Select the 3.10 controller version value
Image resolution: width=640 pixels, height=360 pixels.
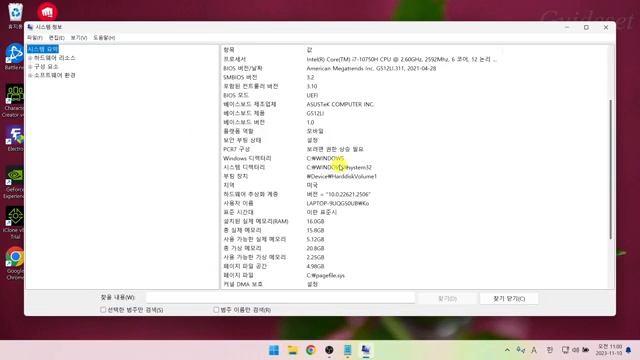coord(312,87)
